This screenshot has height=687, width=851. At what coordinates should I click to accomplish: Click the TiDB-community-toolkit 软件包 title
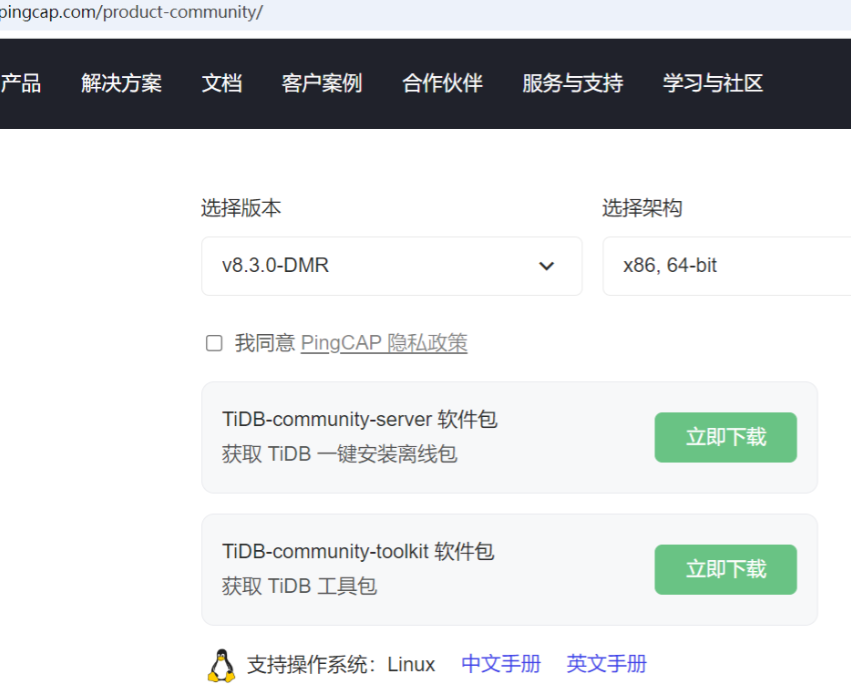[358, 552]
